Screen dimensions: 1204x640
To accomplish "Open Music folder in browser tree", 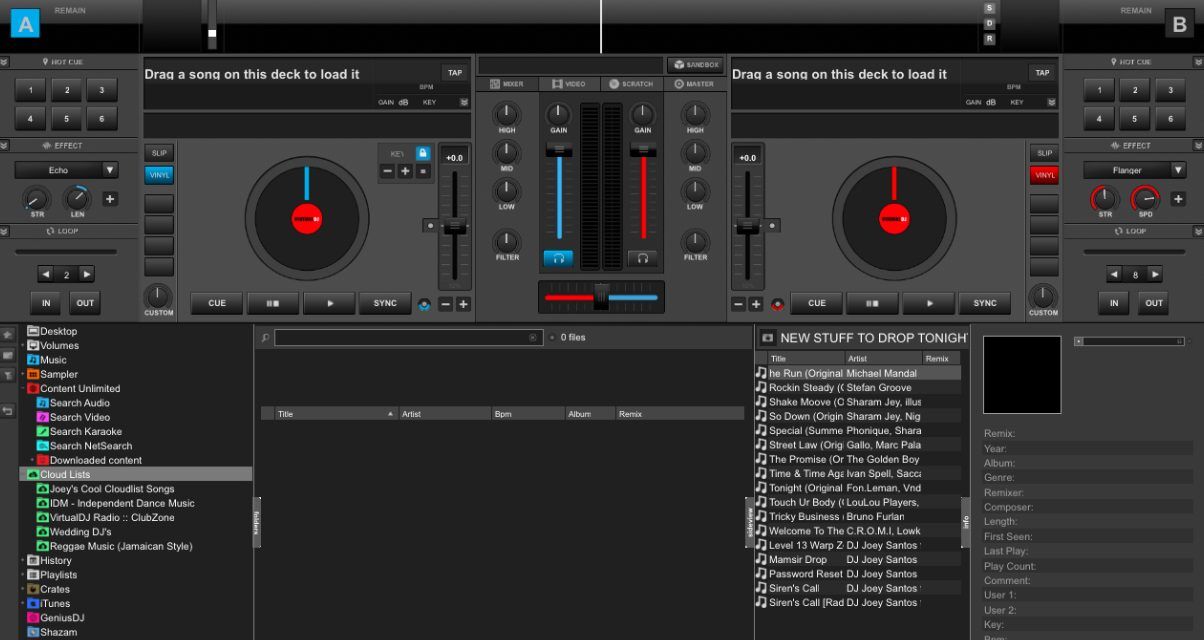I will click(x=47, y=360).
